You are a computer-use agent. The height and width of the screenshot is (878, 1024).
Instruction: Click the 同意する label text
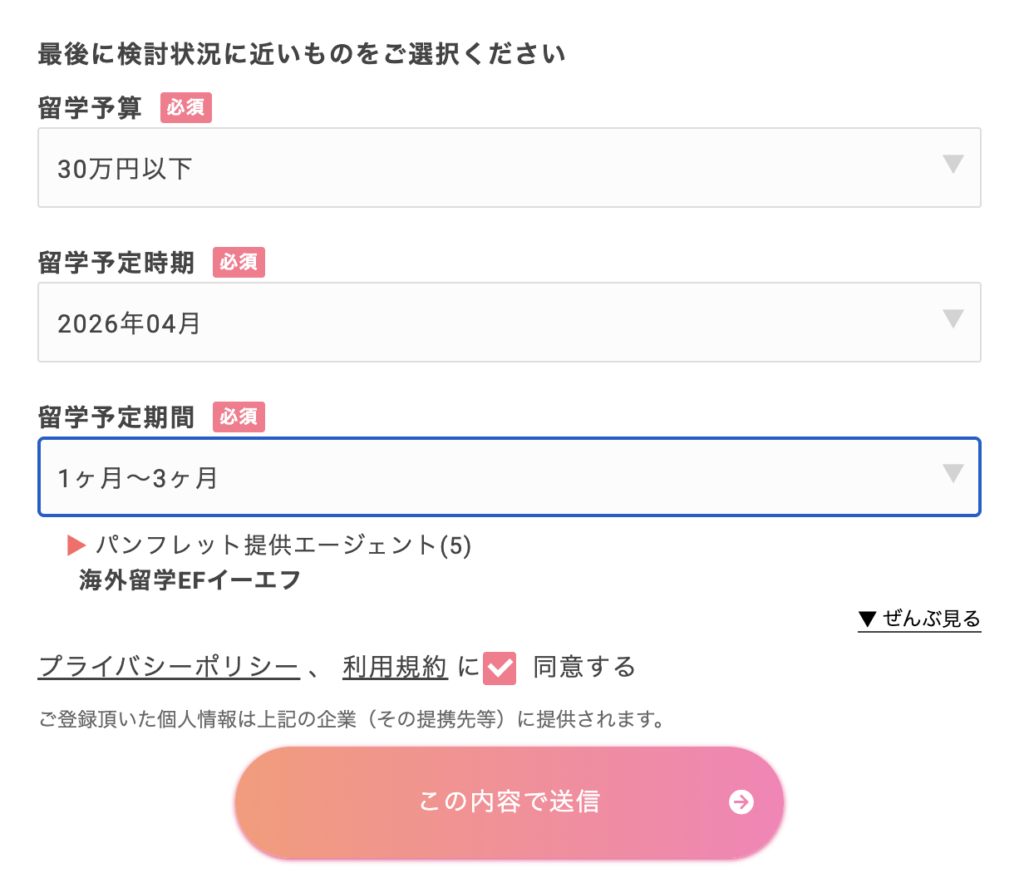pos(584,667)
